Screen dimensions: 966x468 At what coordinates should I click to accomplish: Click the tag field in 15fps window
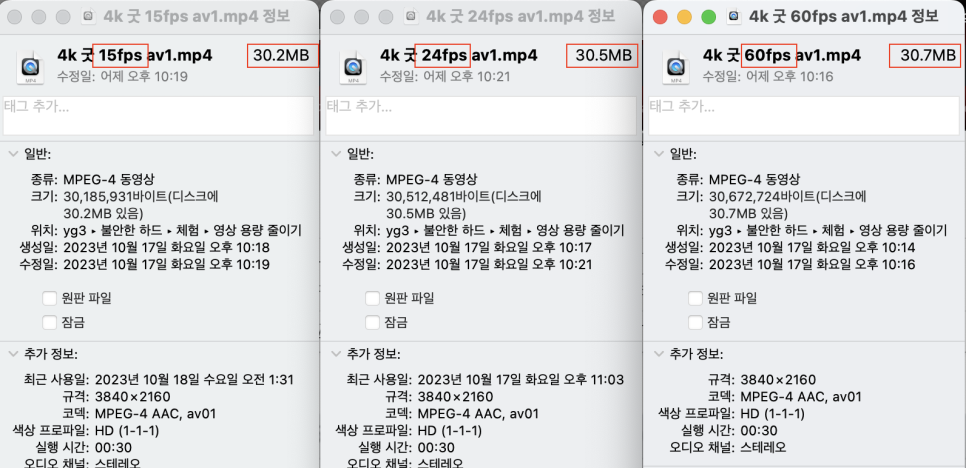pyautogui.click(x=158, y=115)
